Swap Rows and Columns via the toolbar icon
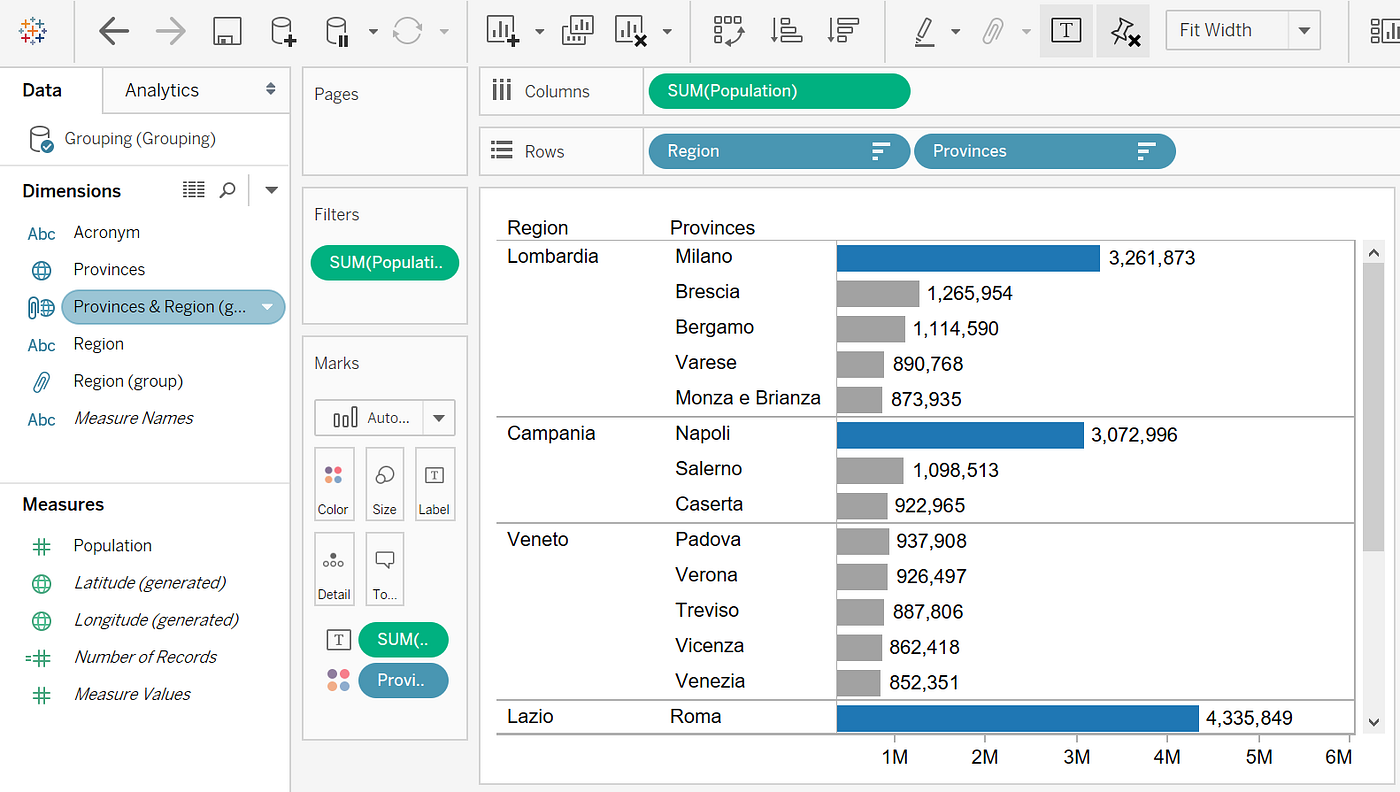 coord(728,31)
